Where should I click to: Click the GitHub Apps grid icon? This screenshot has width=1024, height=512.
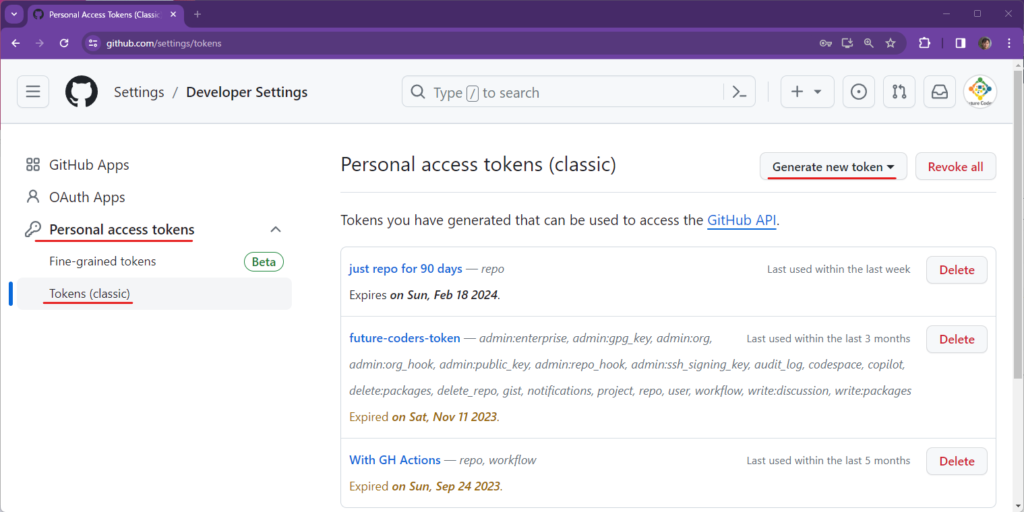[33, 165]
